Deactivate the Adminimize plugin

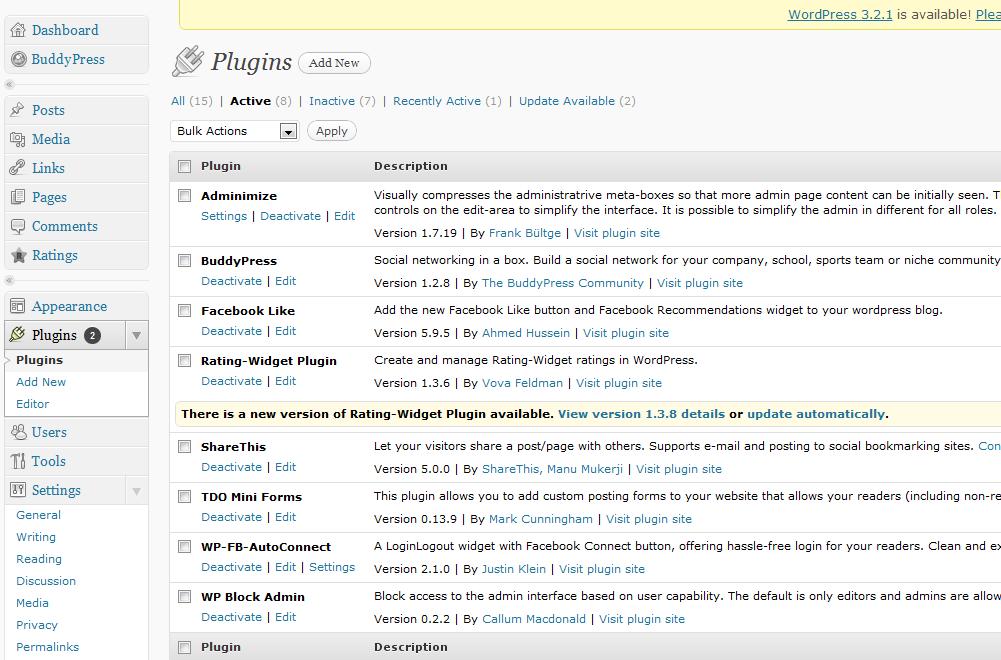(x=290, y=216)
